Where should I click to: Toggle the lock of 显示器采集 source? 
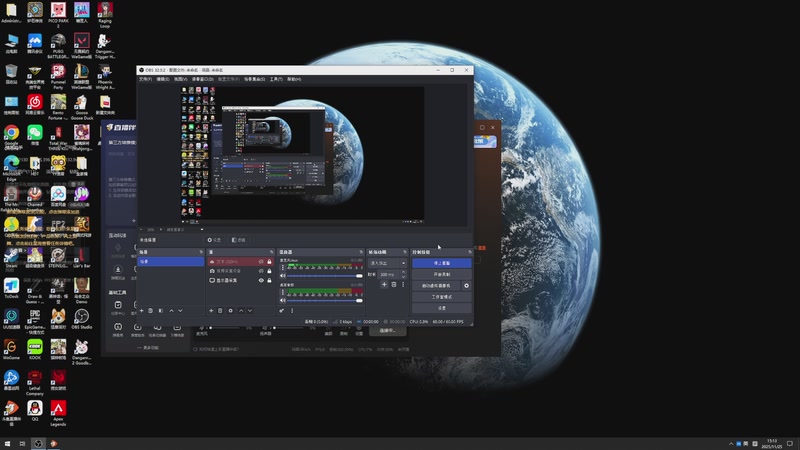(269, 281)
